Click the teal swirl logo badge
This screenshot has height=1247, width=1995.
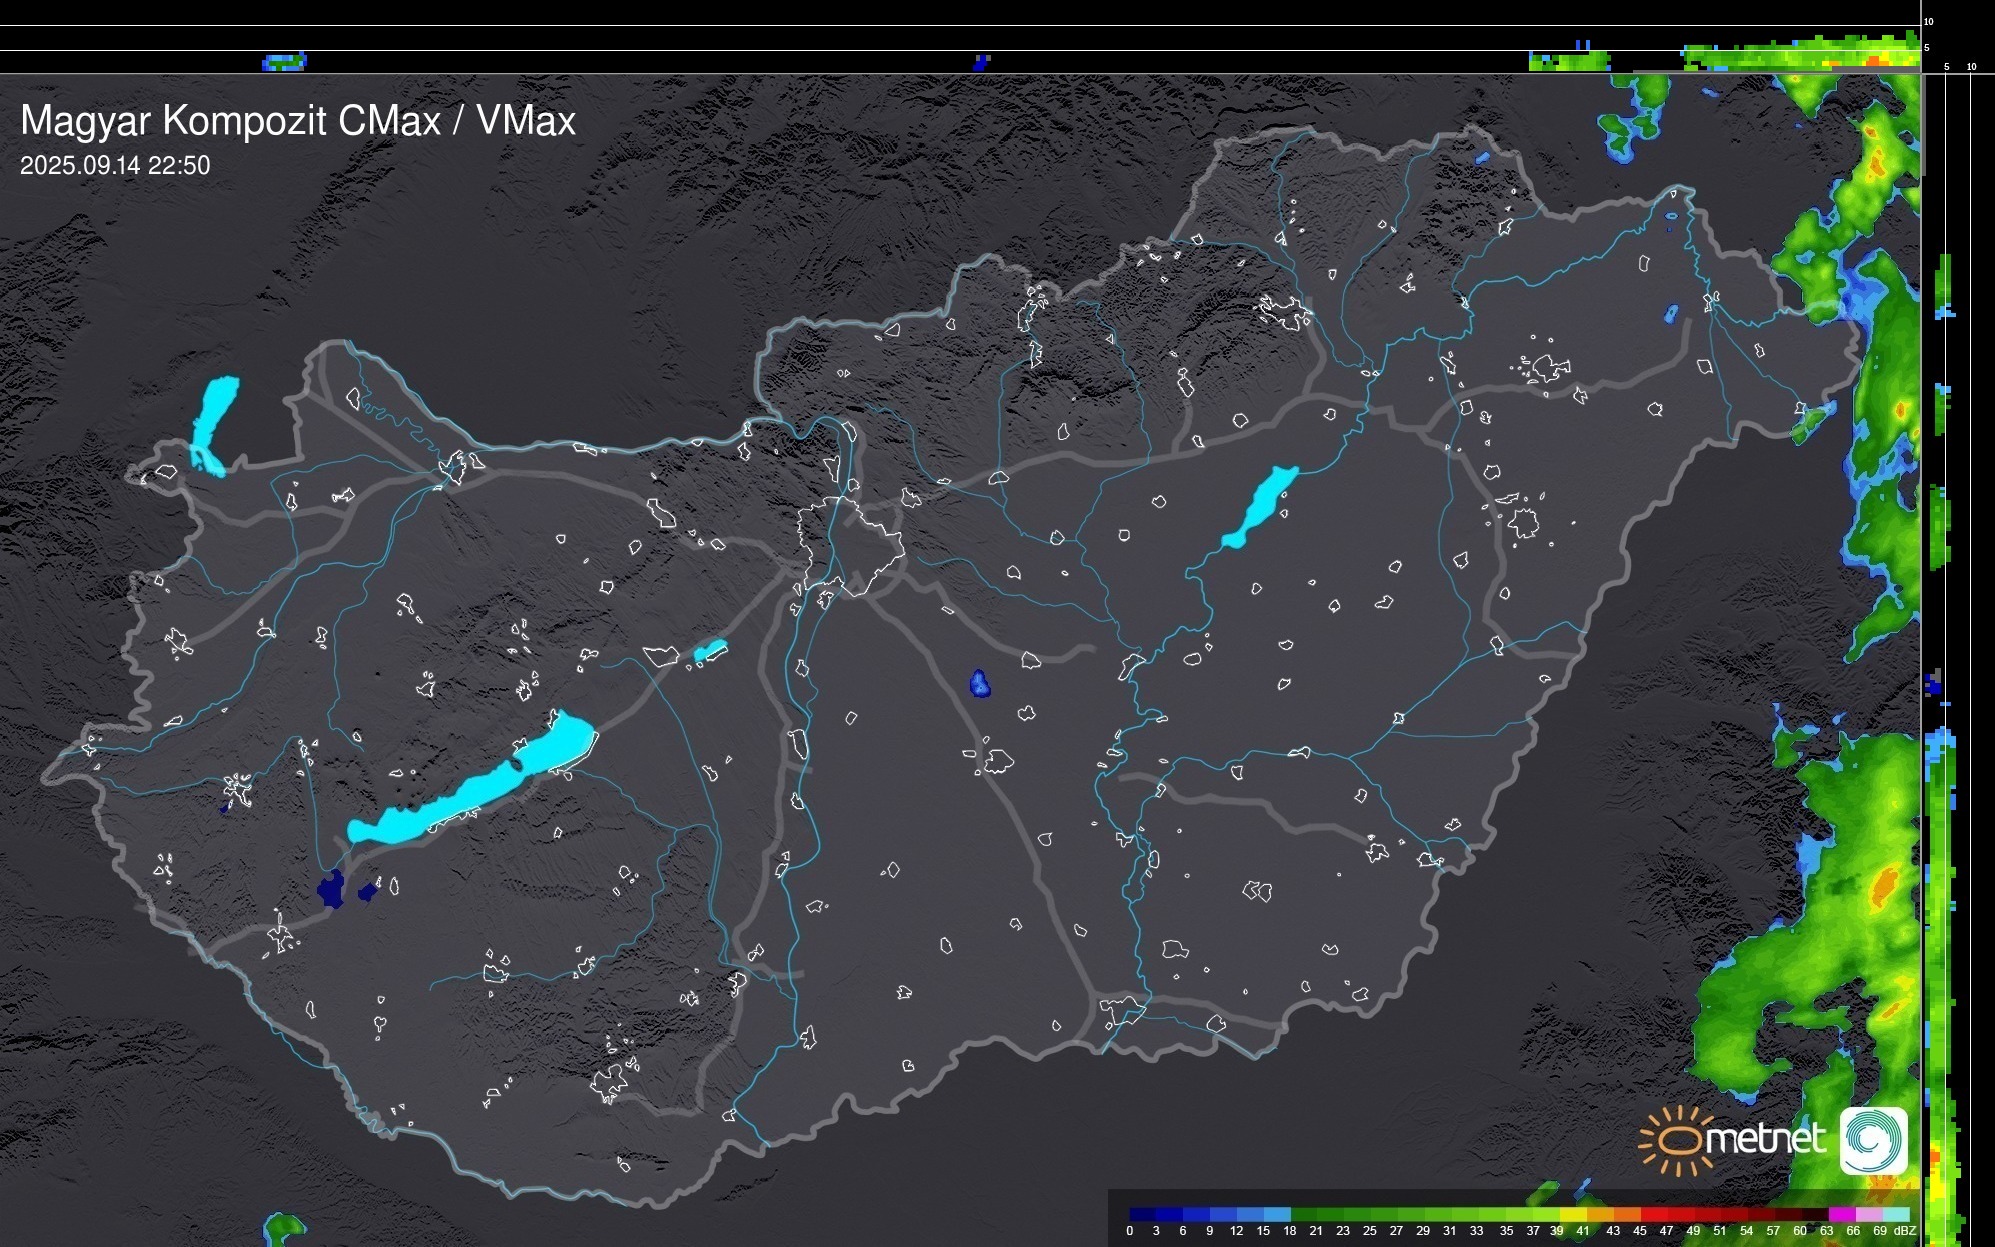point(1873,1141)
